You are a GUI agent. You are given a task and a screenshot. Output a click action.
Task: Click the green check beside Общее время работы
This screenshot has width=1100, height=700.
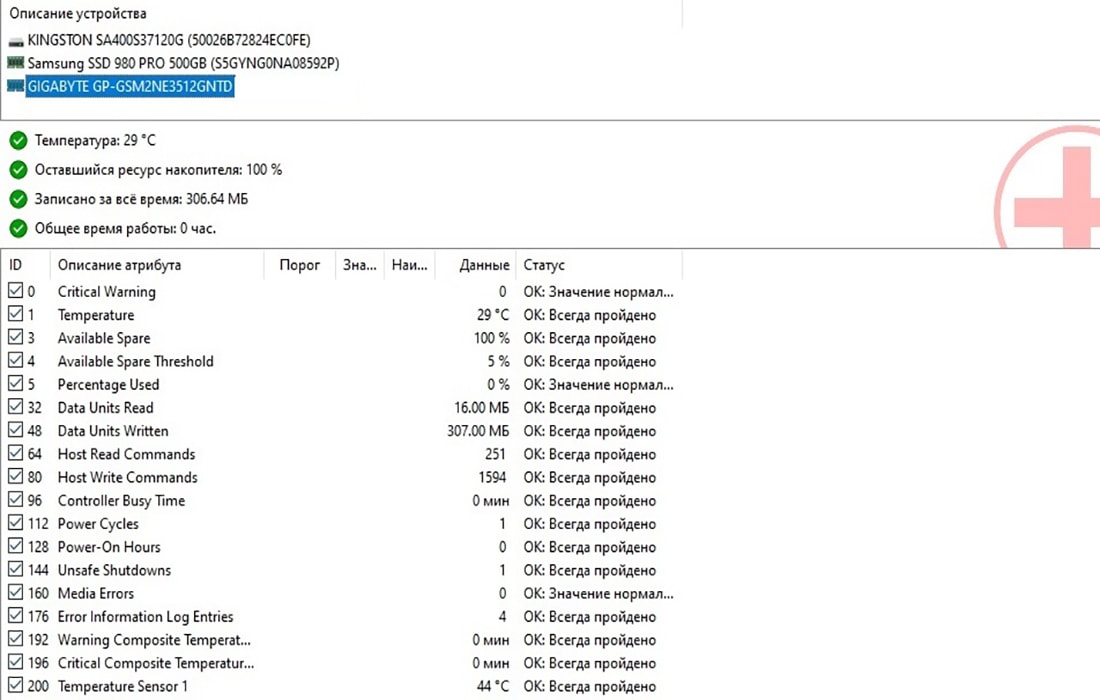pos(18,229)
